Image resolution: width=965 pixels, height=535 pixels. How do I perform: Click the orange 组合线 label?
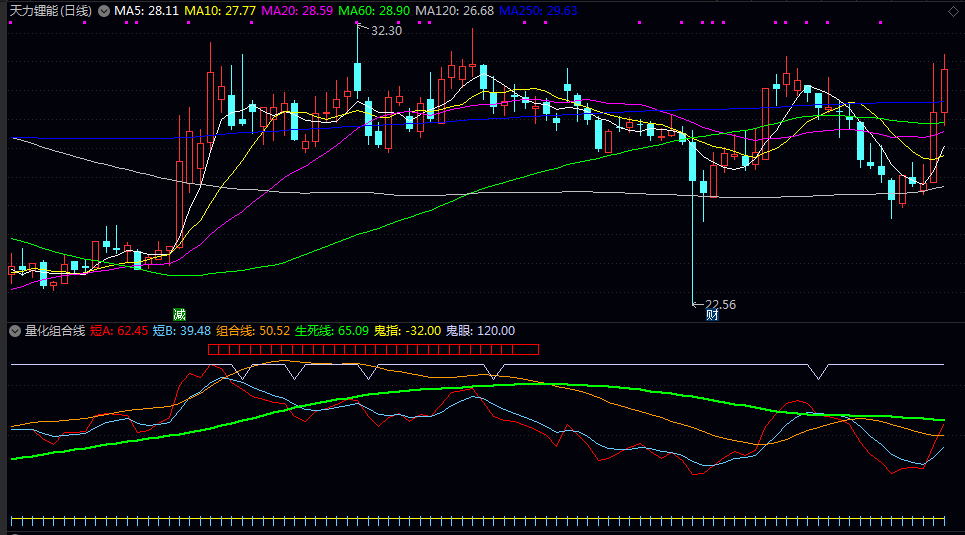point(253,330)
